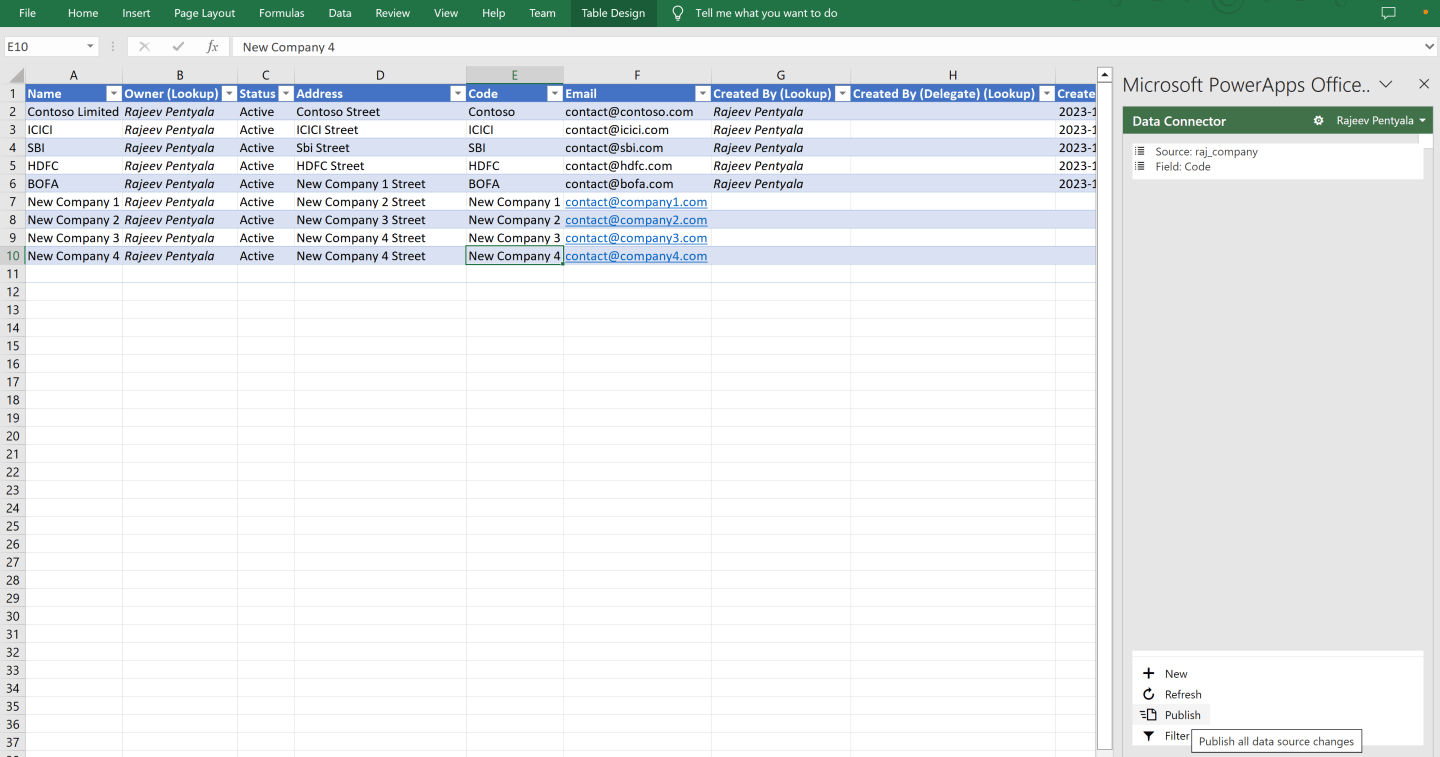Click the Field: Code list icon
The width and height of the screenshot is (1440, 757).
click(1140, 166)
